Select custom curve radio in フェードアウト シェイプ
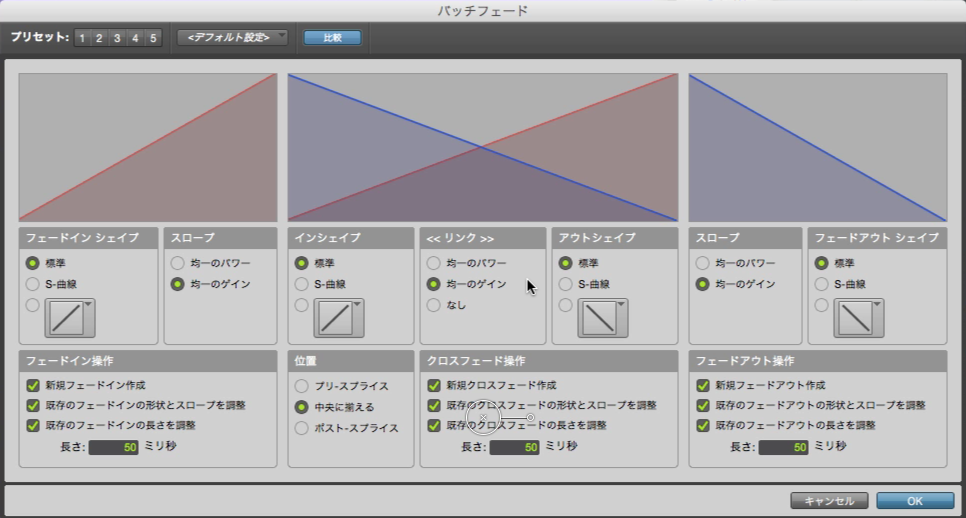The image size is (966, 518). pos(822,305)
